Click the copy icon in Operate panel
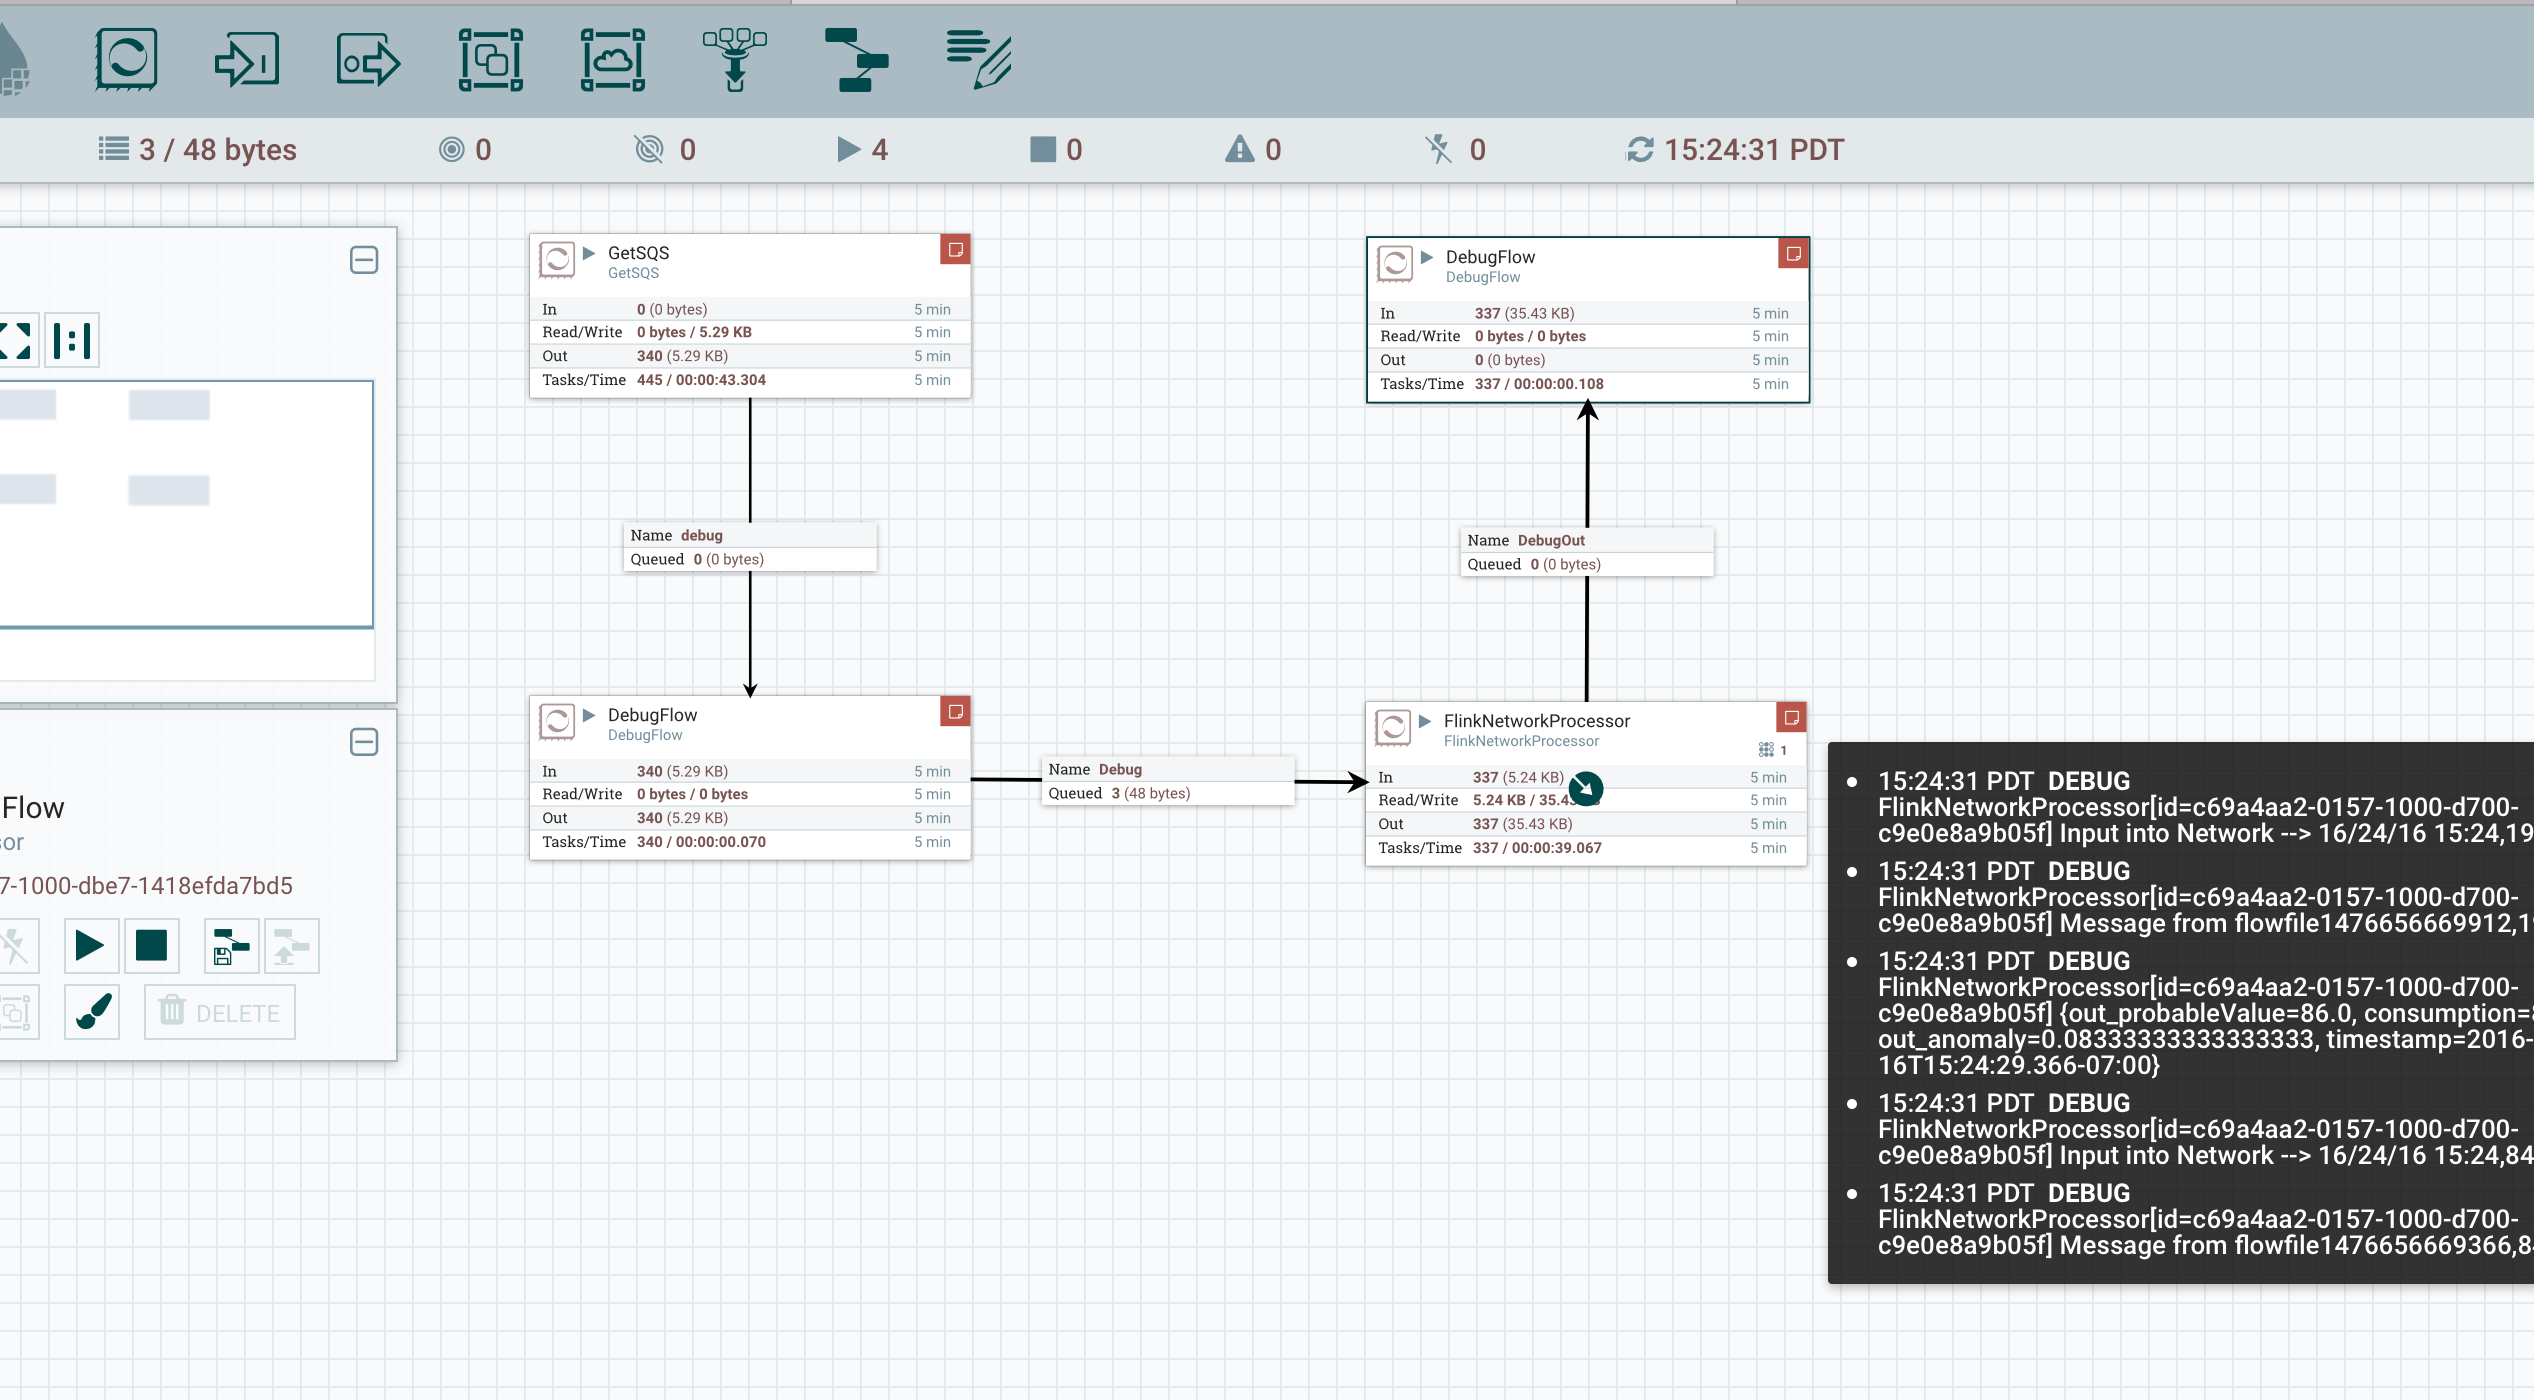This screenshot has height=1400, width=2534. [x=16, y=1012]
